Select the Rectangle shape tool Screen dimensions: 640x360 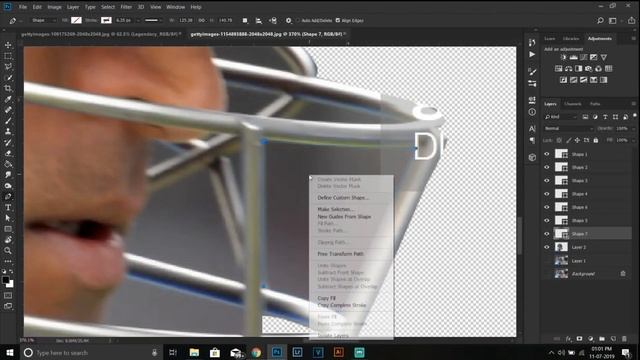pos(8,229)
